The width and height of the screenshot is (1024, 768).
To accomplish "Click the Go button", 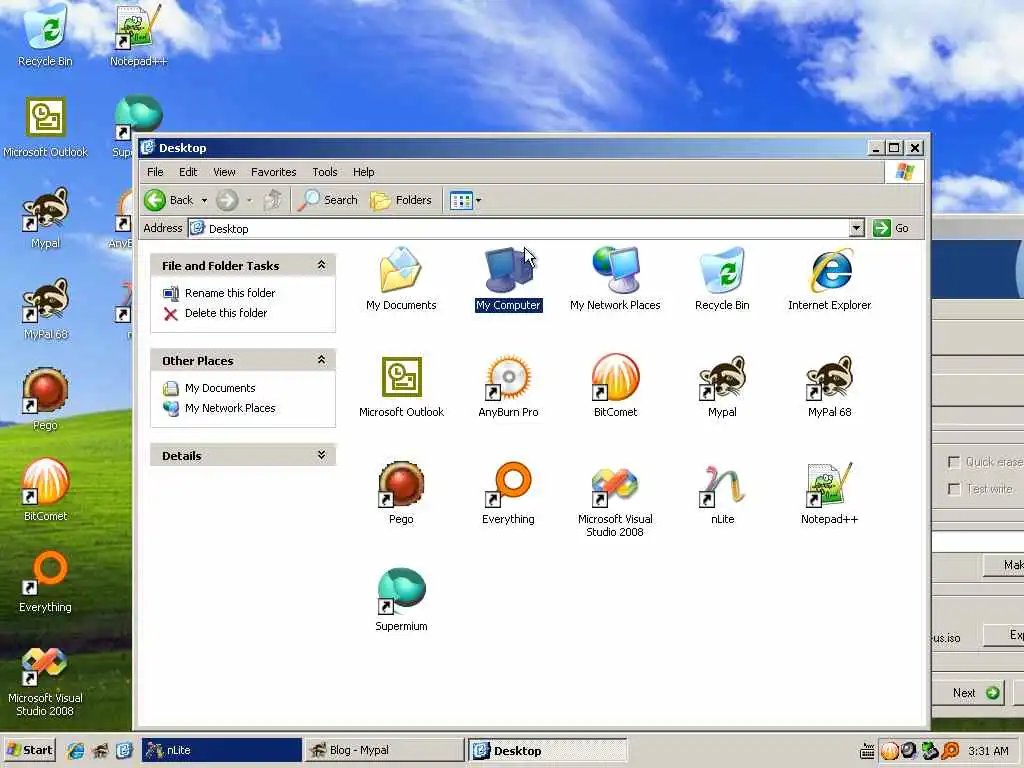I will click(892, 228).
